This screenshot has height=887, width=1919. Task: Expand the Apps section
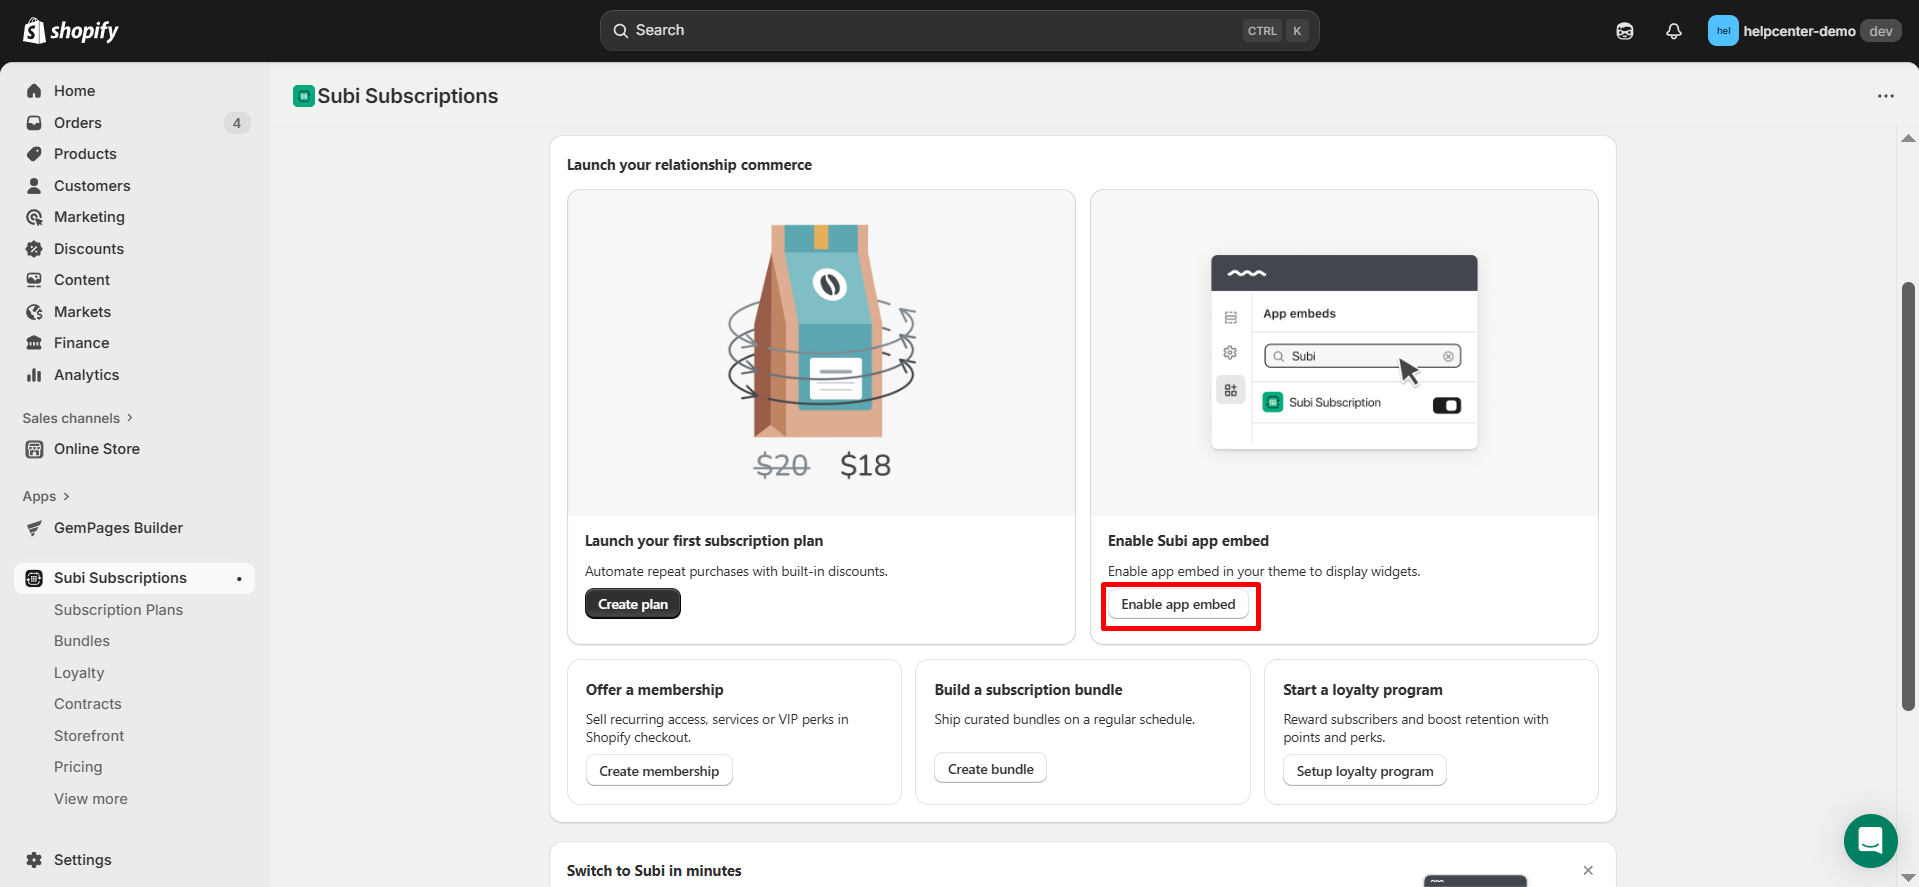coord(46,496)
